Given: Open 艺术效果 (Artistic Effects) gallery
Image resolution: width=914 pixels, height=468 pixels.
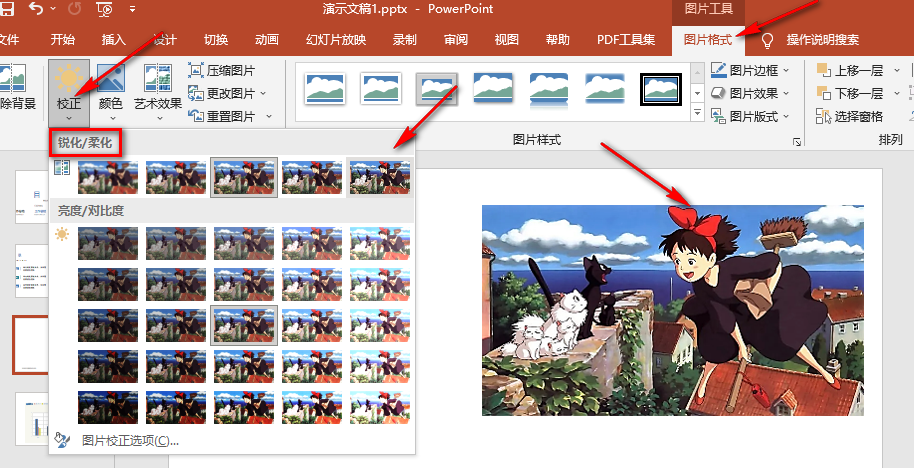Looking at the screenshot, I should tap(158, 87).
